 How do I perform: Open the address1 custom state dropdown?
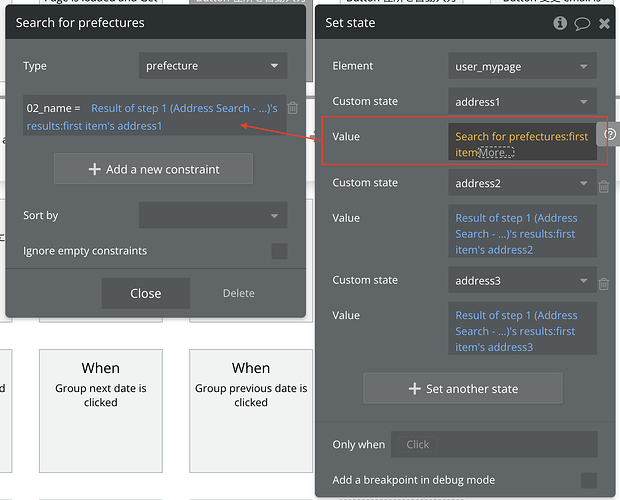tap(522, 101)
